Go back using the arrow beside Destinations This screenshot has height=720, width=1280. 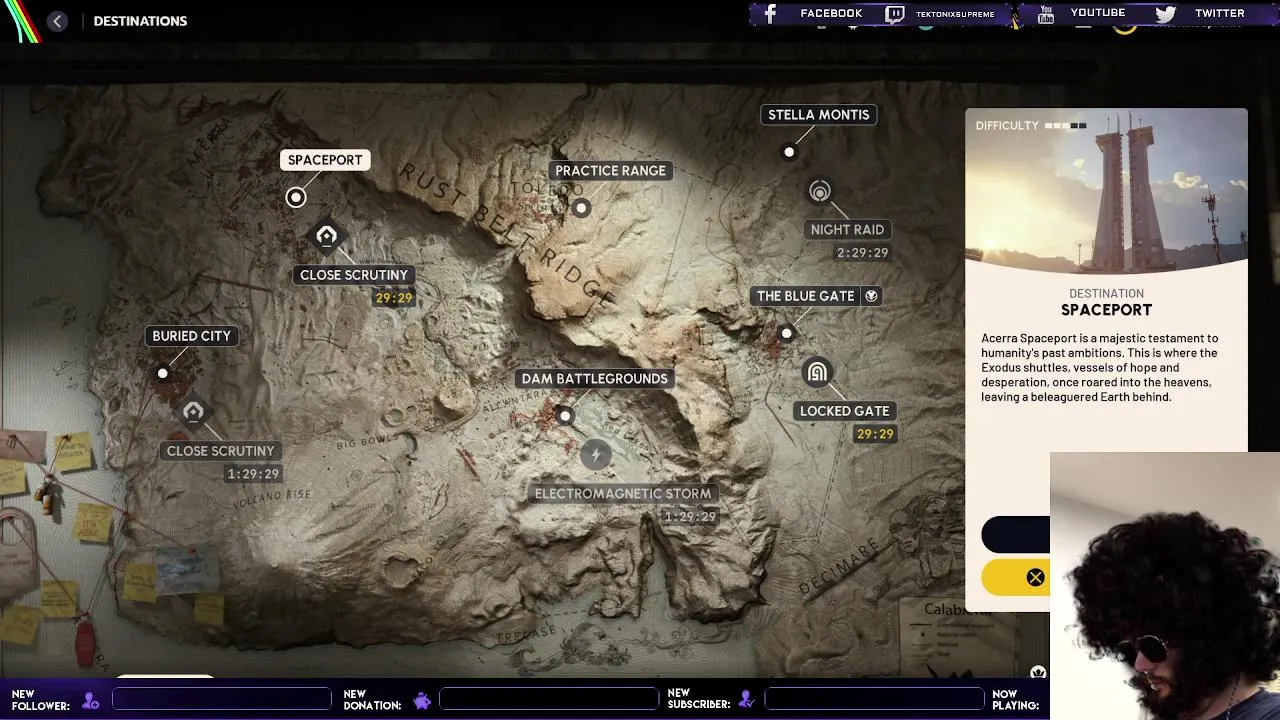point(57,21)
